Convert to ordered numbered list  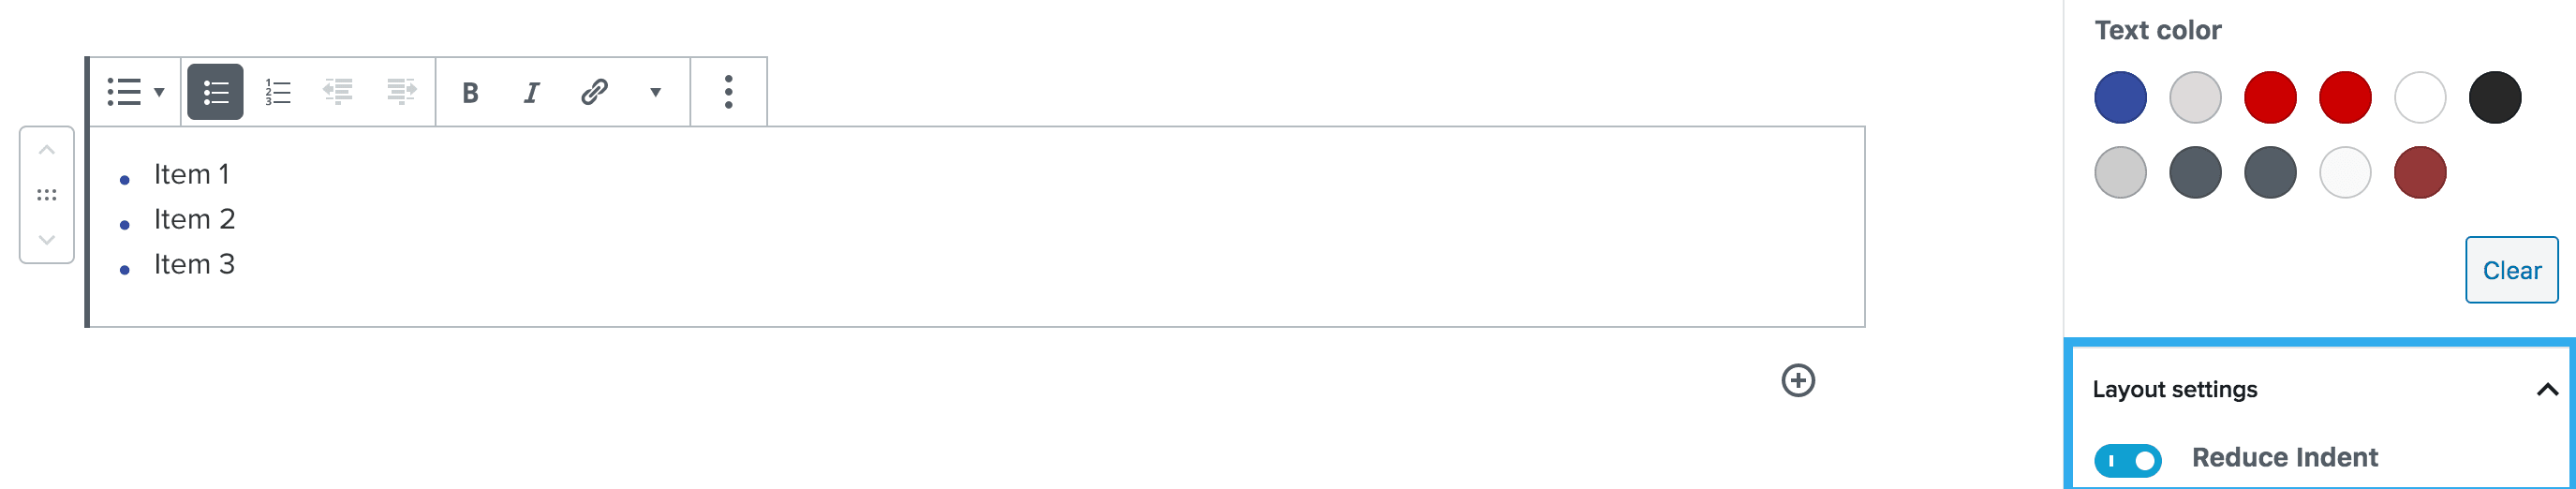278,93
